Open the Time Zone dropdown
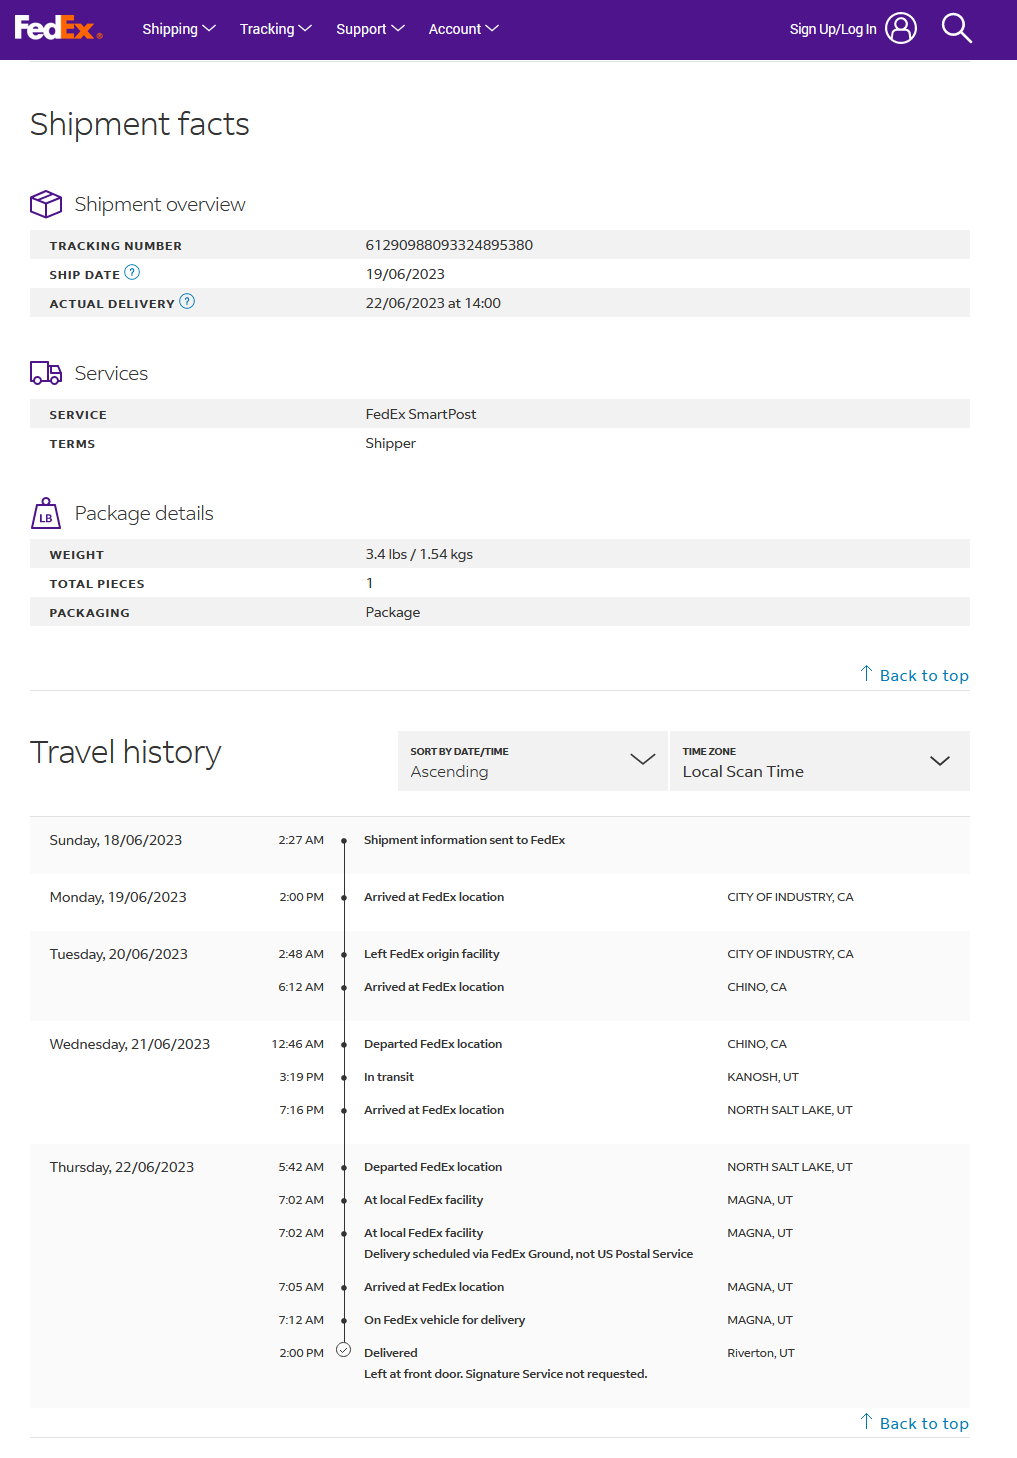 (x=819, y=761)
